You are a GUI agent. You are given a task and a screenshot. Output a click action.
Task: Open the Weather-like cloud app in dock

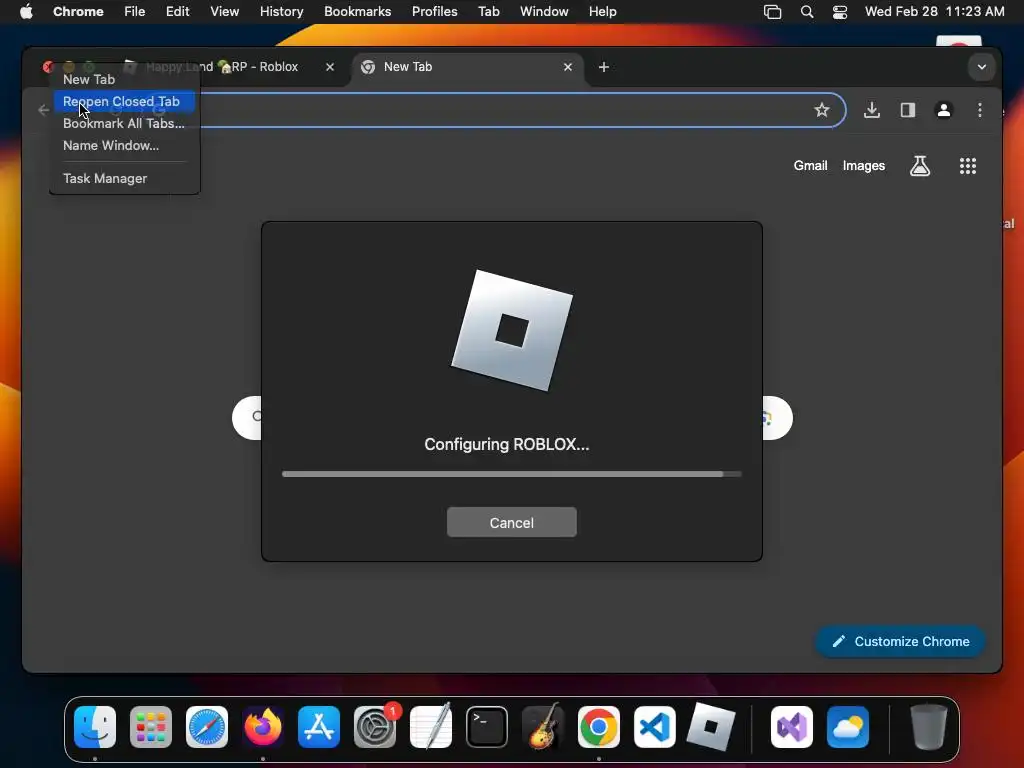tap(848, 727)
